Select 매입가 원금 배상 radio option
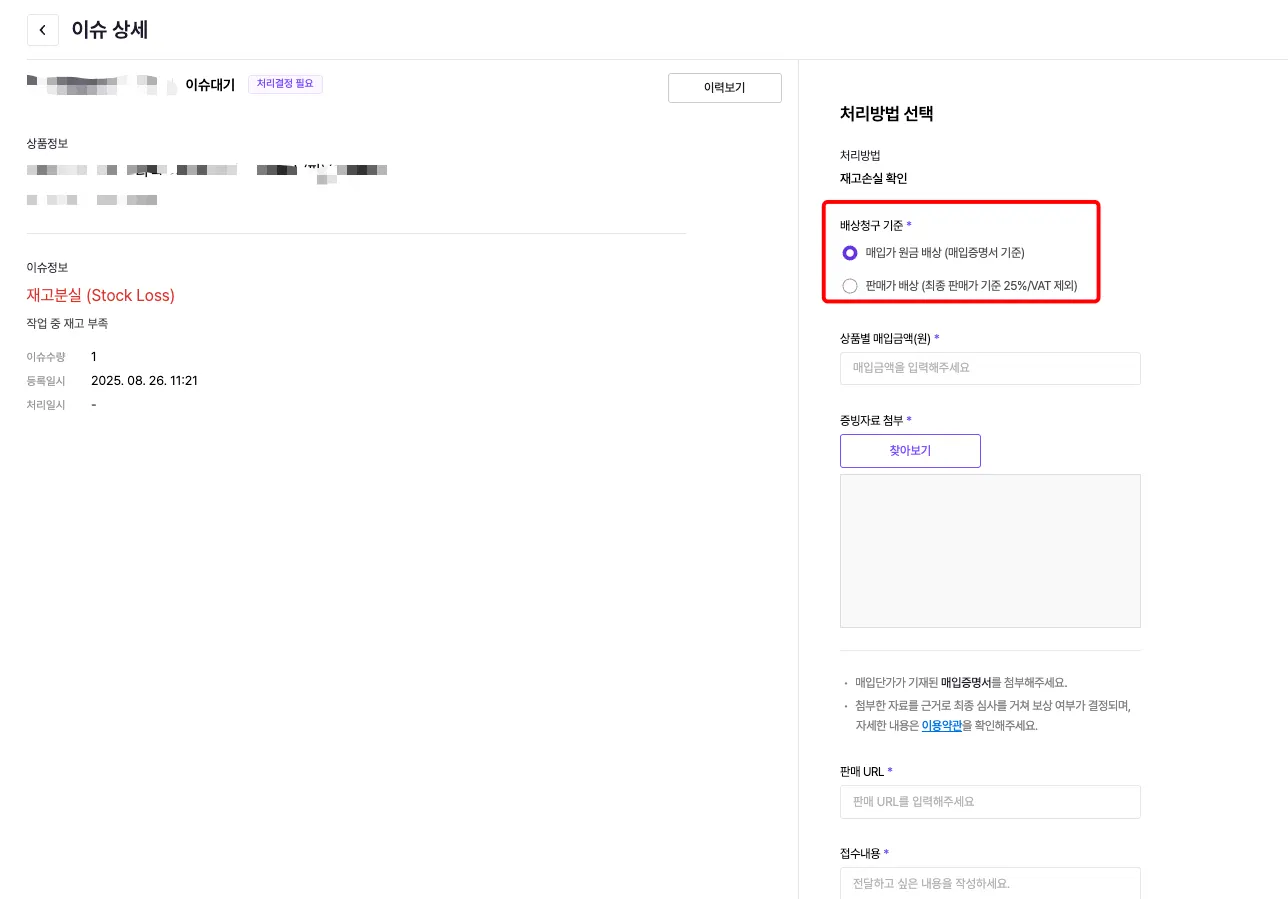Viewport: 1288px width, 899px height. pos(850,252)
